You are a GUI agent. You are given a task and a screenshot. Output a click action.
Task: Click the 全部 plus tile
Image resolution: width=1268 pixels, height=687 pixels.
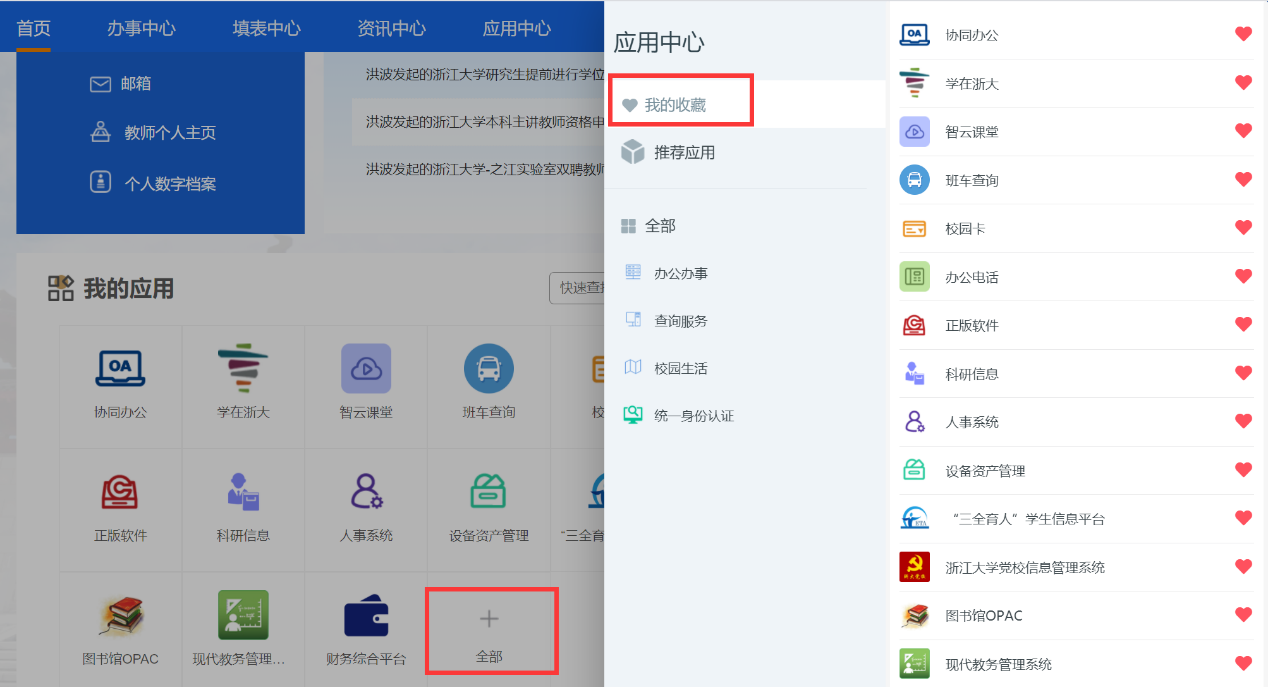tap(489, 632)
